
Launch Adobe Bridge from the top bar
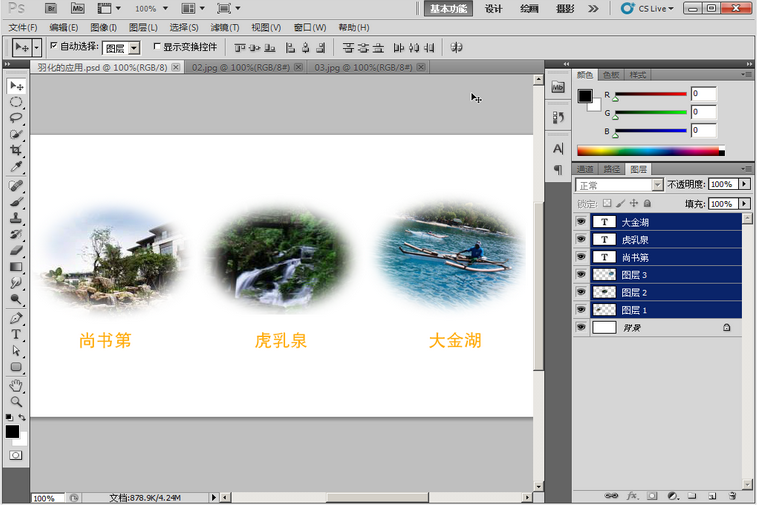click(x=51, y=8)
